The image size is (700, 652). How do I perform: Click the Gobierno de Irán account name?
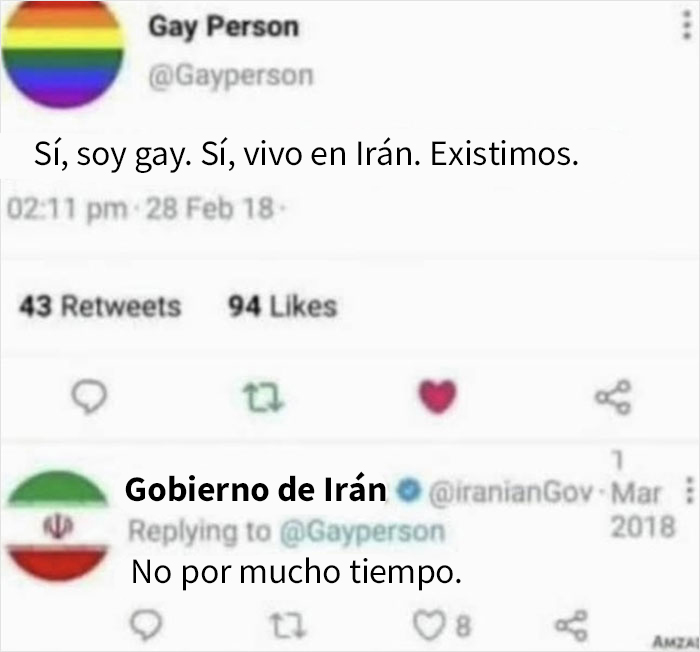tap(256, 489)
